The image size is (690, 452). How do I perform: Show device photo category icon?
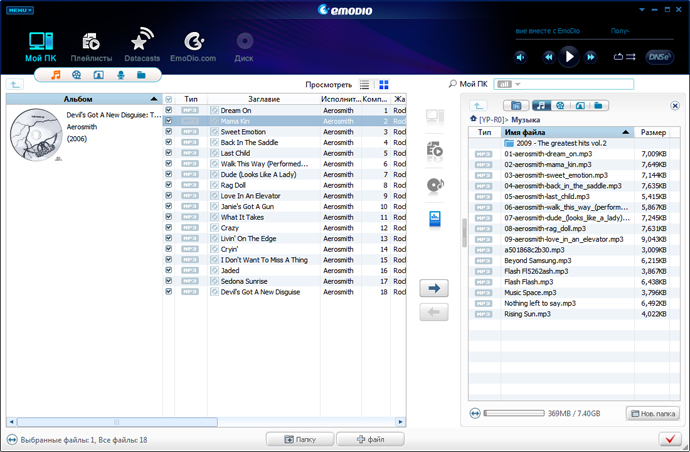pyautogui.click(x=580, y=106)
